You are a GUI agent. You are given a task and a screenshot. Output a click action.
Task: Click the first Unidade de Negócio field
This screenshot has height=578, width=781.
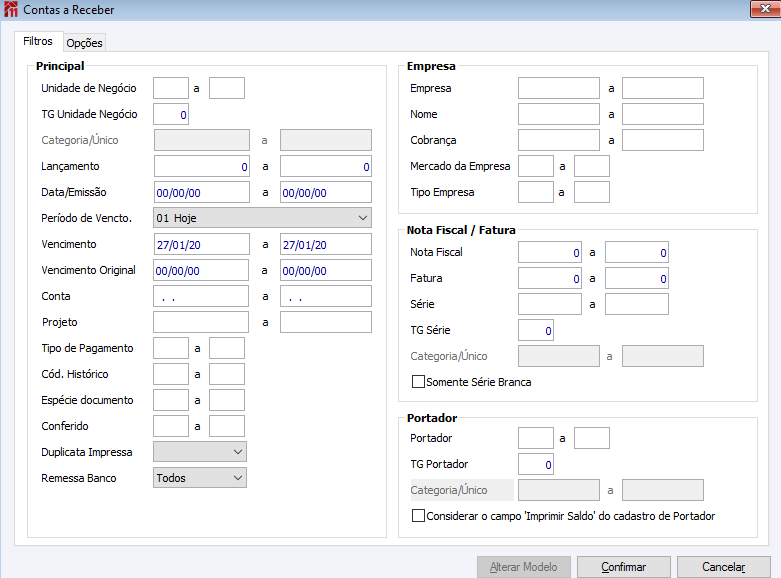pos(171,88)
